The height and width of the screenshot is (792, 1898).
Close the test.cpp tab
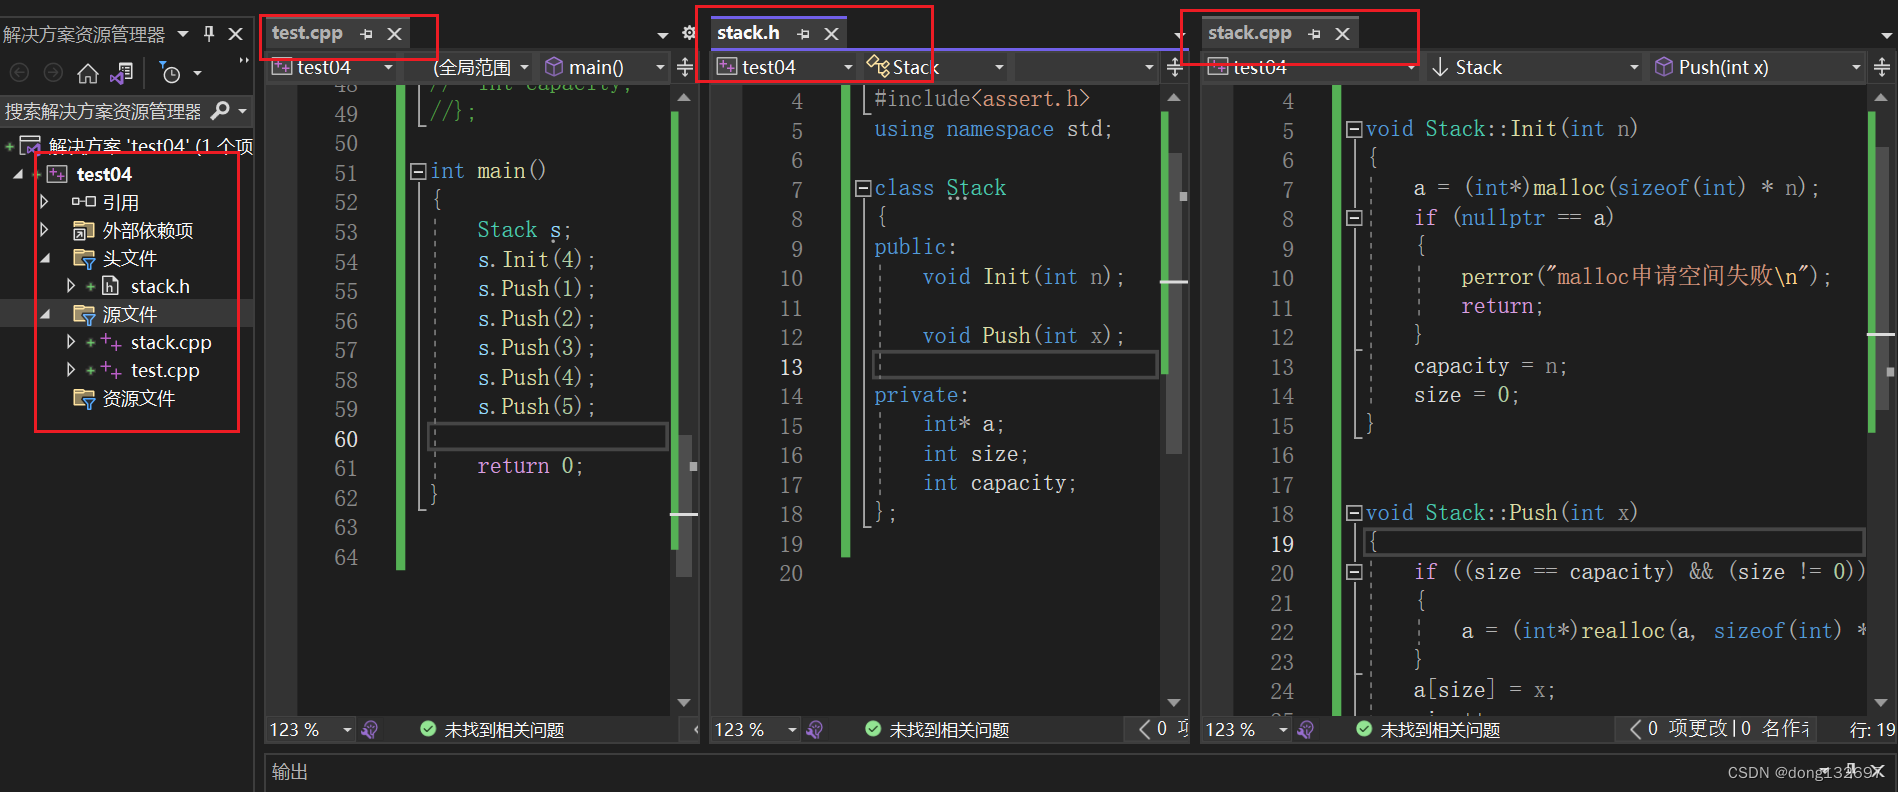[x=395, y=34]
